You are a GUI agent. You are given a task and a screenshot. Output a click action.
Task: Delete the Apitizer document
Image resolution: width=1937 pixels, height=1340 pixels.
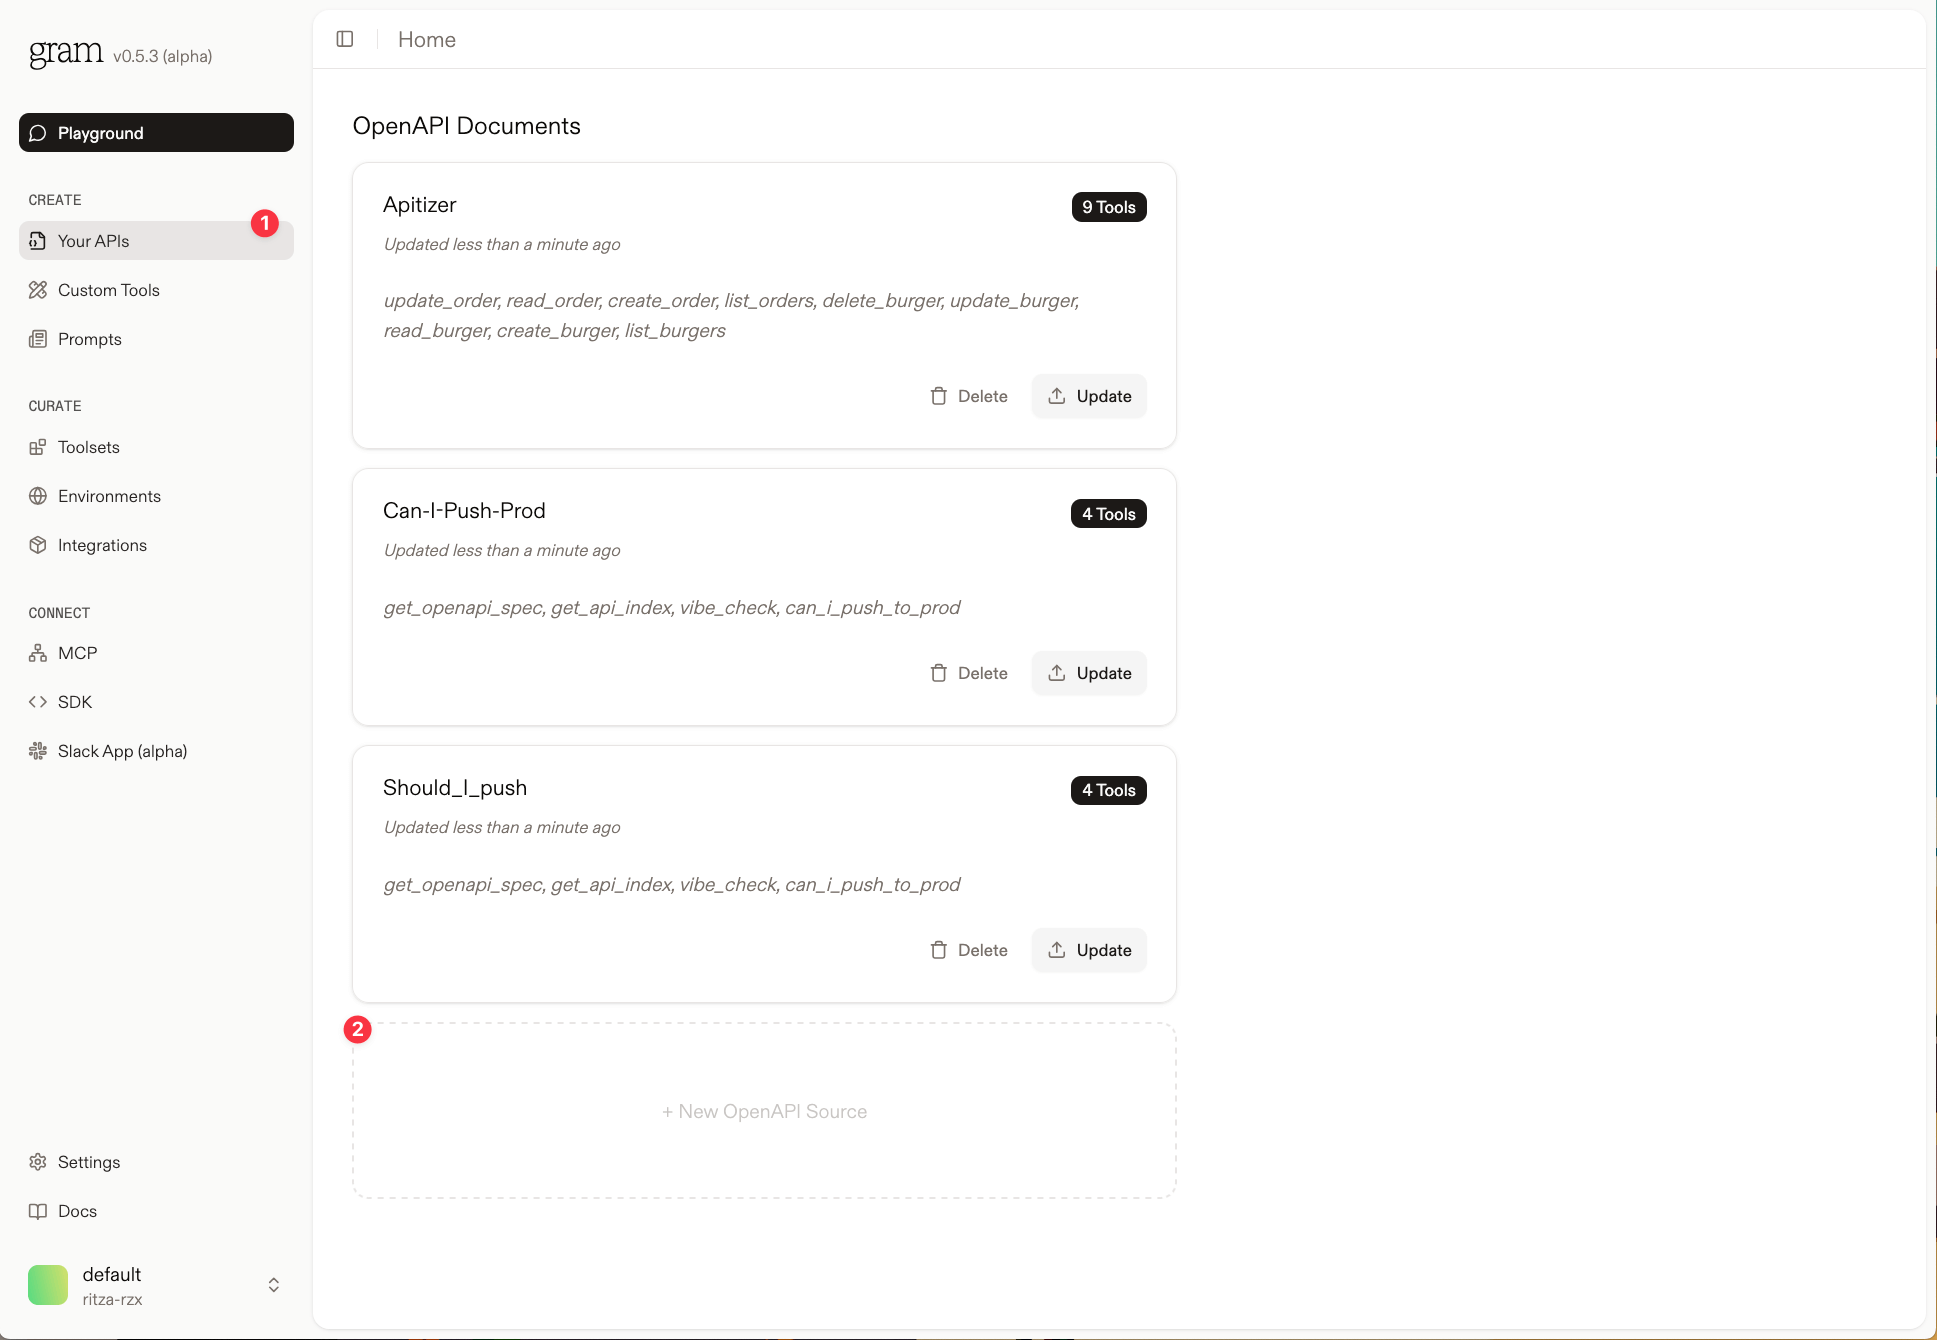[x=969, y=396]
